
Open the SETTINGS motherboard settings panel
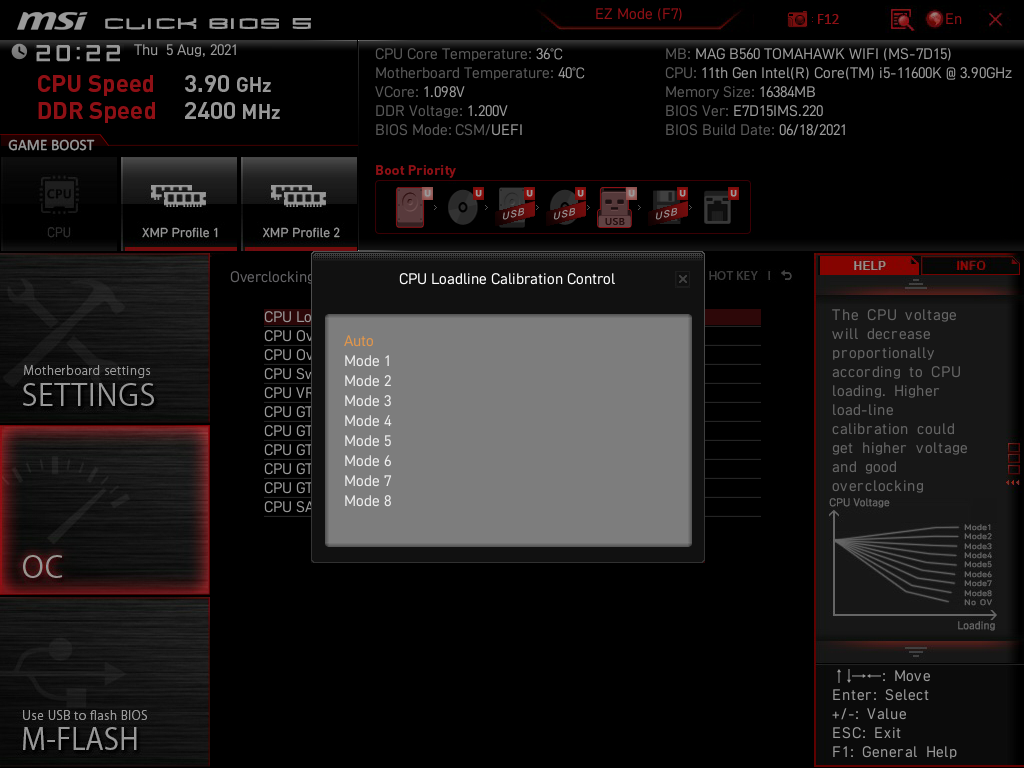point(104,338)
